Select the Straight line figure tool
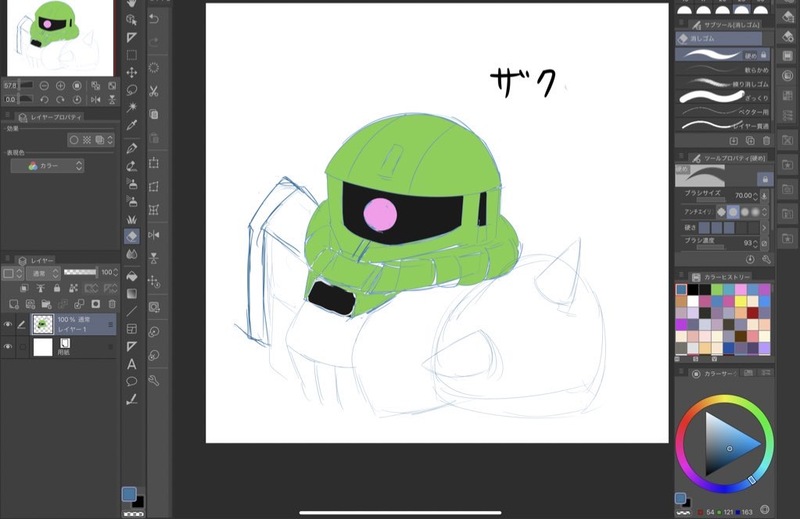800x519 pixels. click(x=132, y=311)
